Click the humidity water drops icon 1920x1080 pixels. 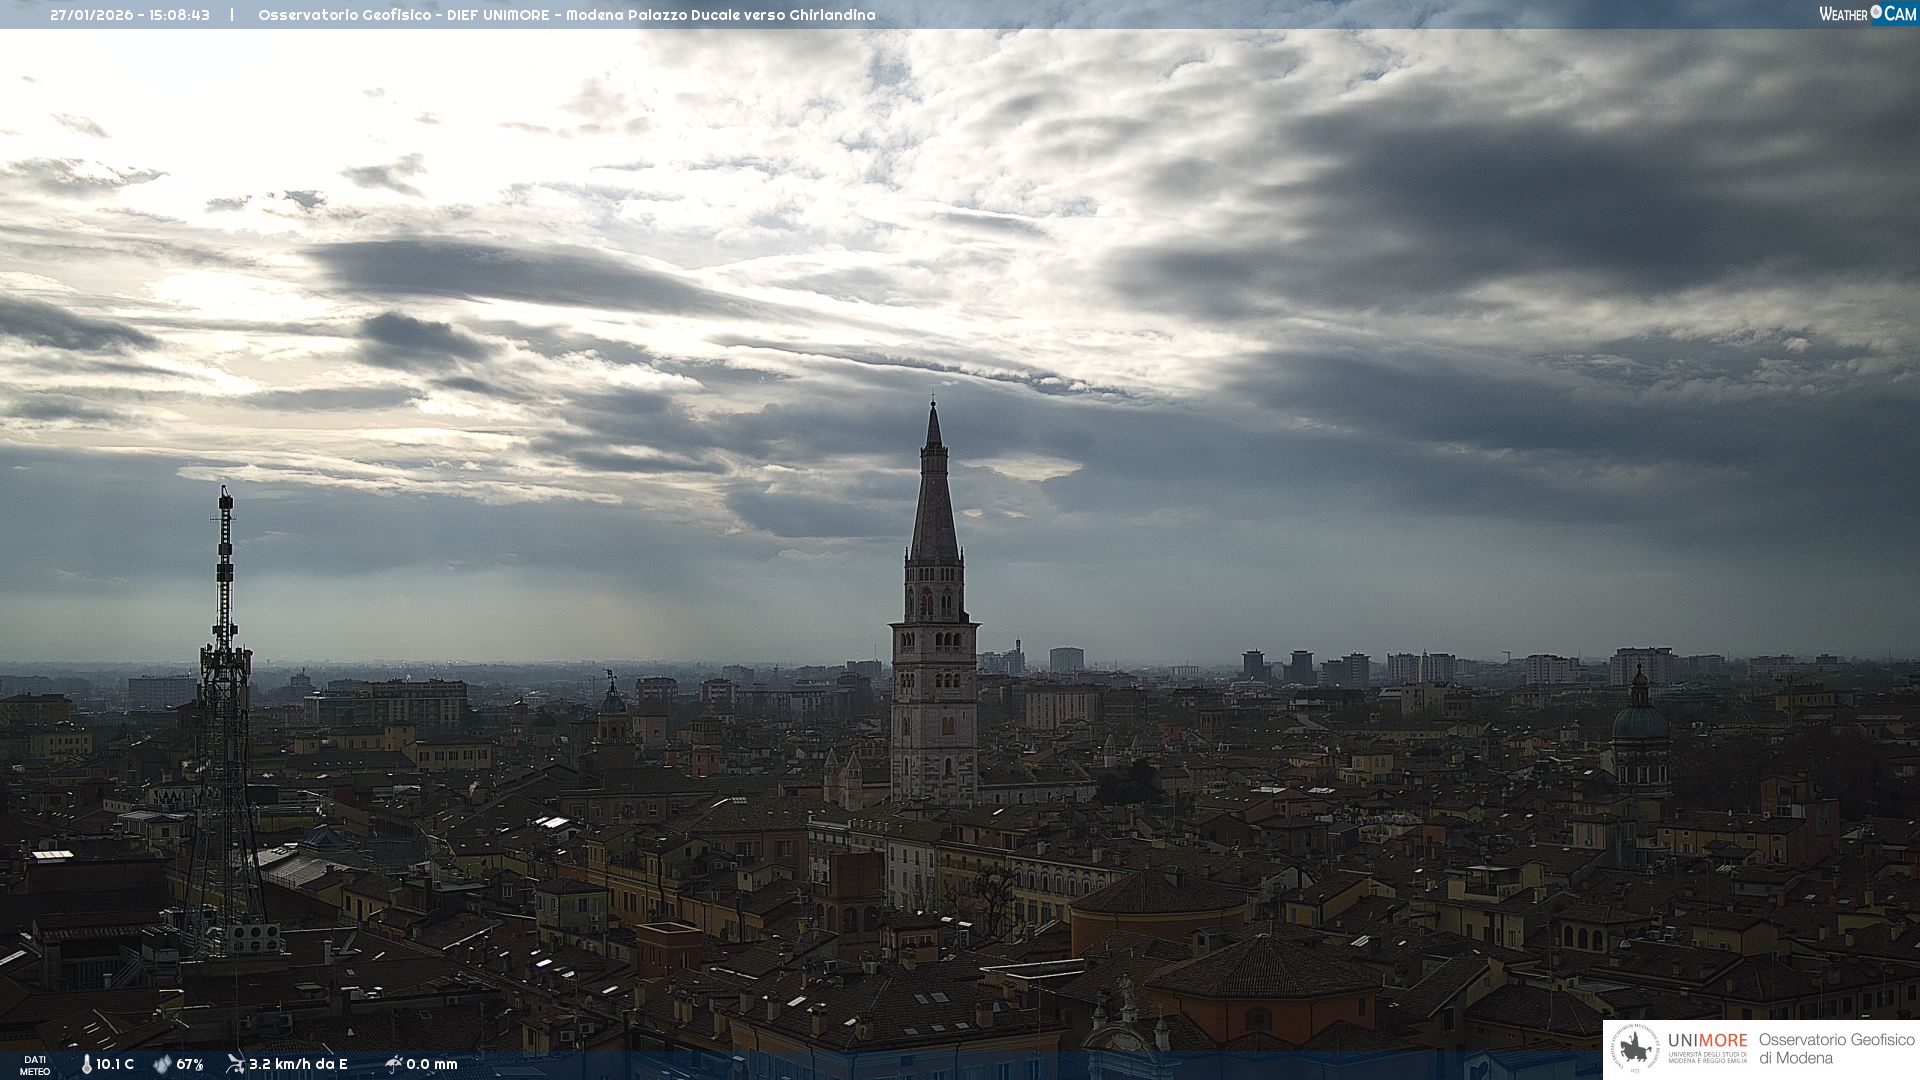[x=162, y=1064]
